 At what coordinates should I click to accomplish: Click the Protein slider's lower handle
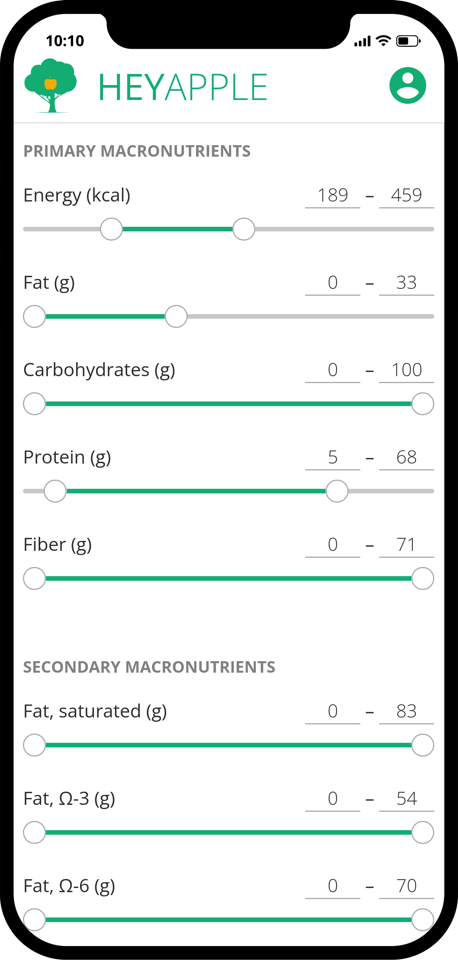pos(55,491)
